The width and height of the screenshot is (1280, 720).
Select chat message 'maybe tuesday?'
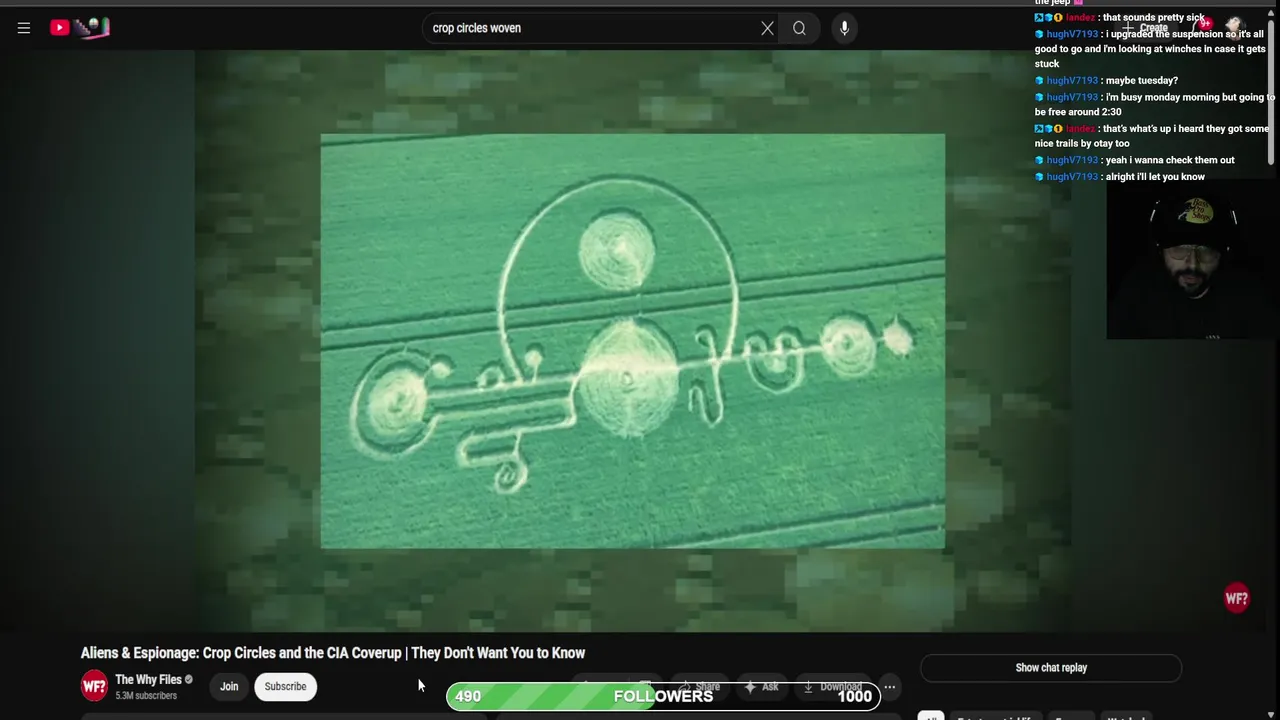point(1141,80)
